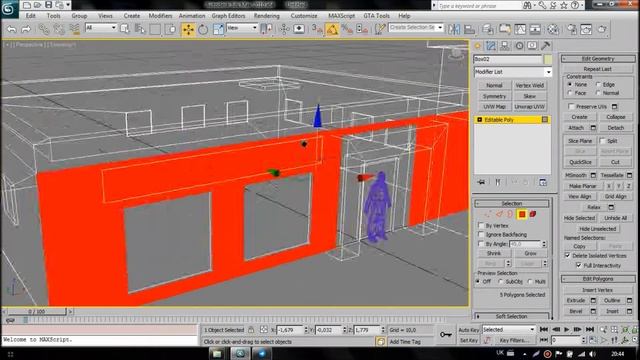Expand the Soft Selection rollout
Image resolution: width=640 pixels, height=360 pixels.
[511, 316]
